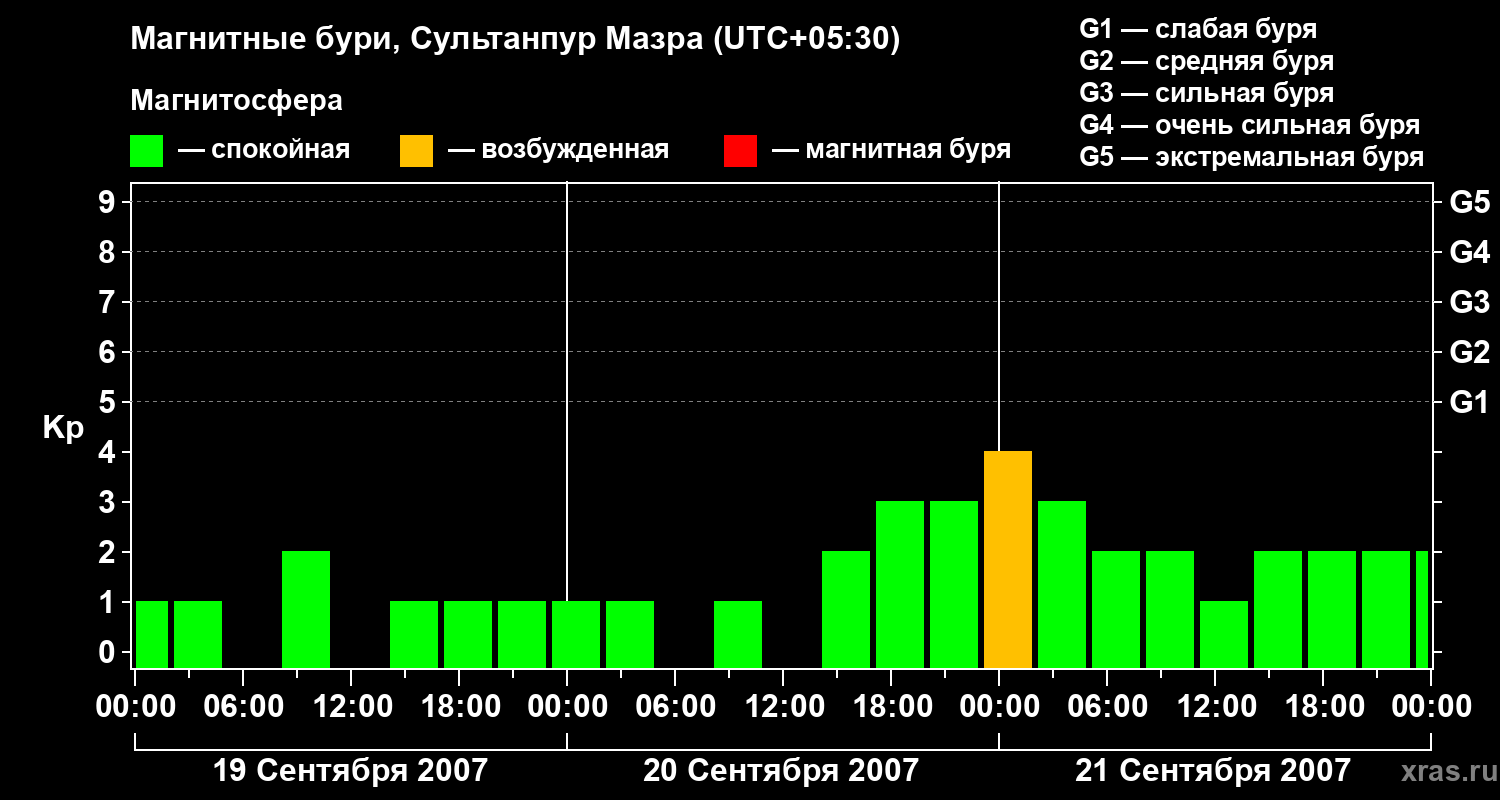Click the green 'спокойная' legend swatch

pos(147,151)
